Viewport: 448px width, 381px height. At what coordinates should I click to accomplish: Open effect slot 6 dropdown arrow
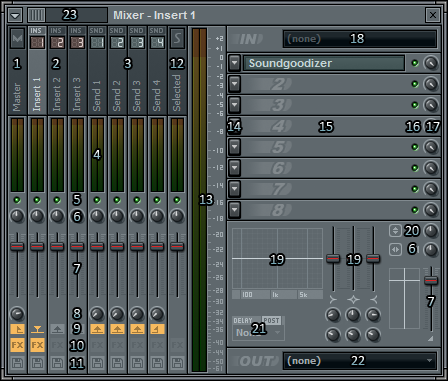(x=235, y=168)
